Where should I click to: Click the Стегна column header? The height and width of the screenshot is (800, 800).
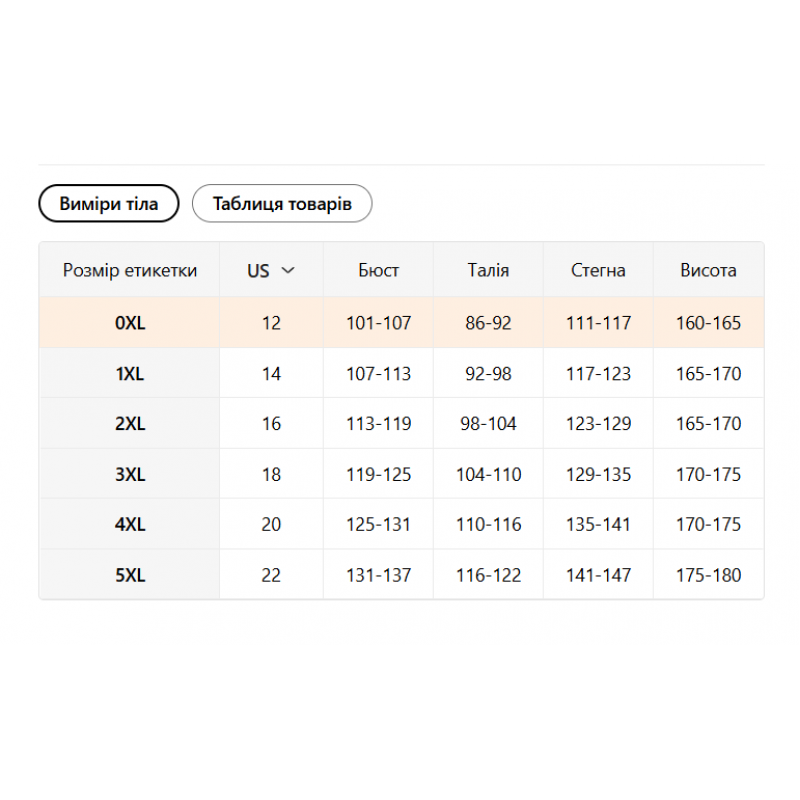(598, 270)
